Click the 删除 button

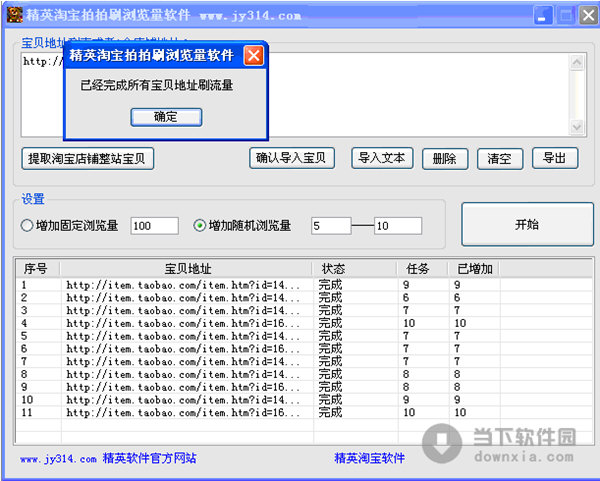445,158
